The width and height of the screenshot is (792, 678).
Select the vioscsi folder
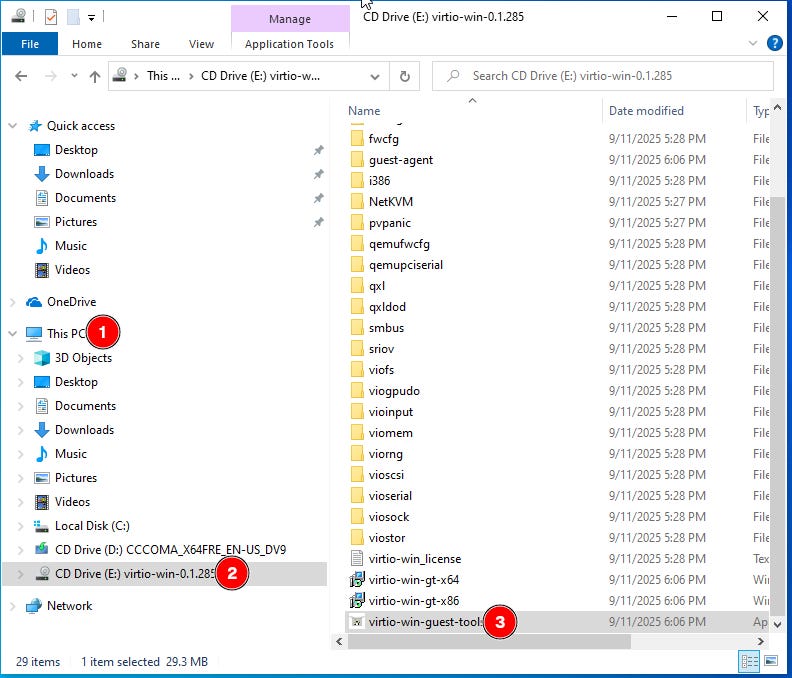pos(386,475)
